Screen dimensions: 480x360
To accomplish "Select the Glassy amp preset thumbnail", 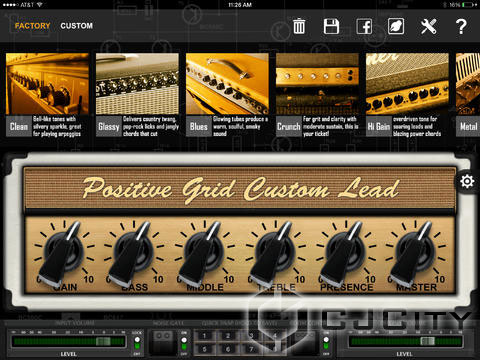I will [137, 84].
